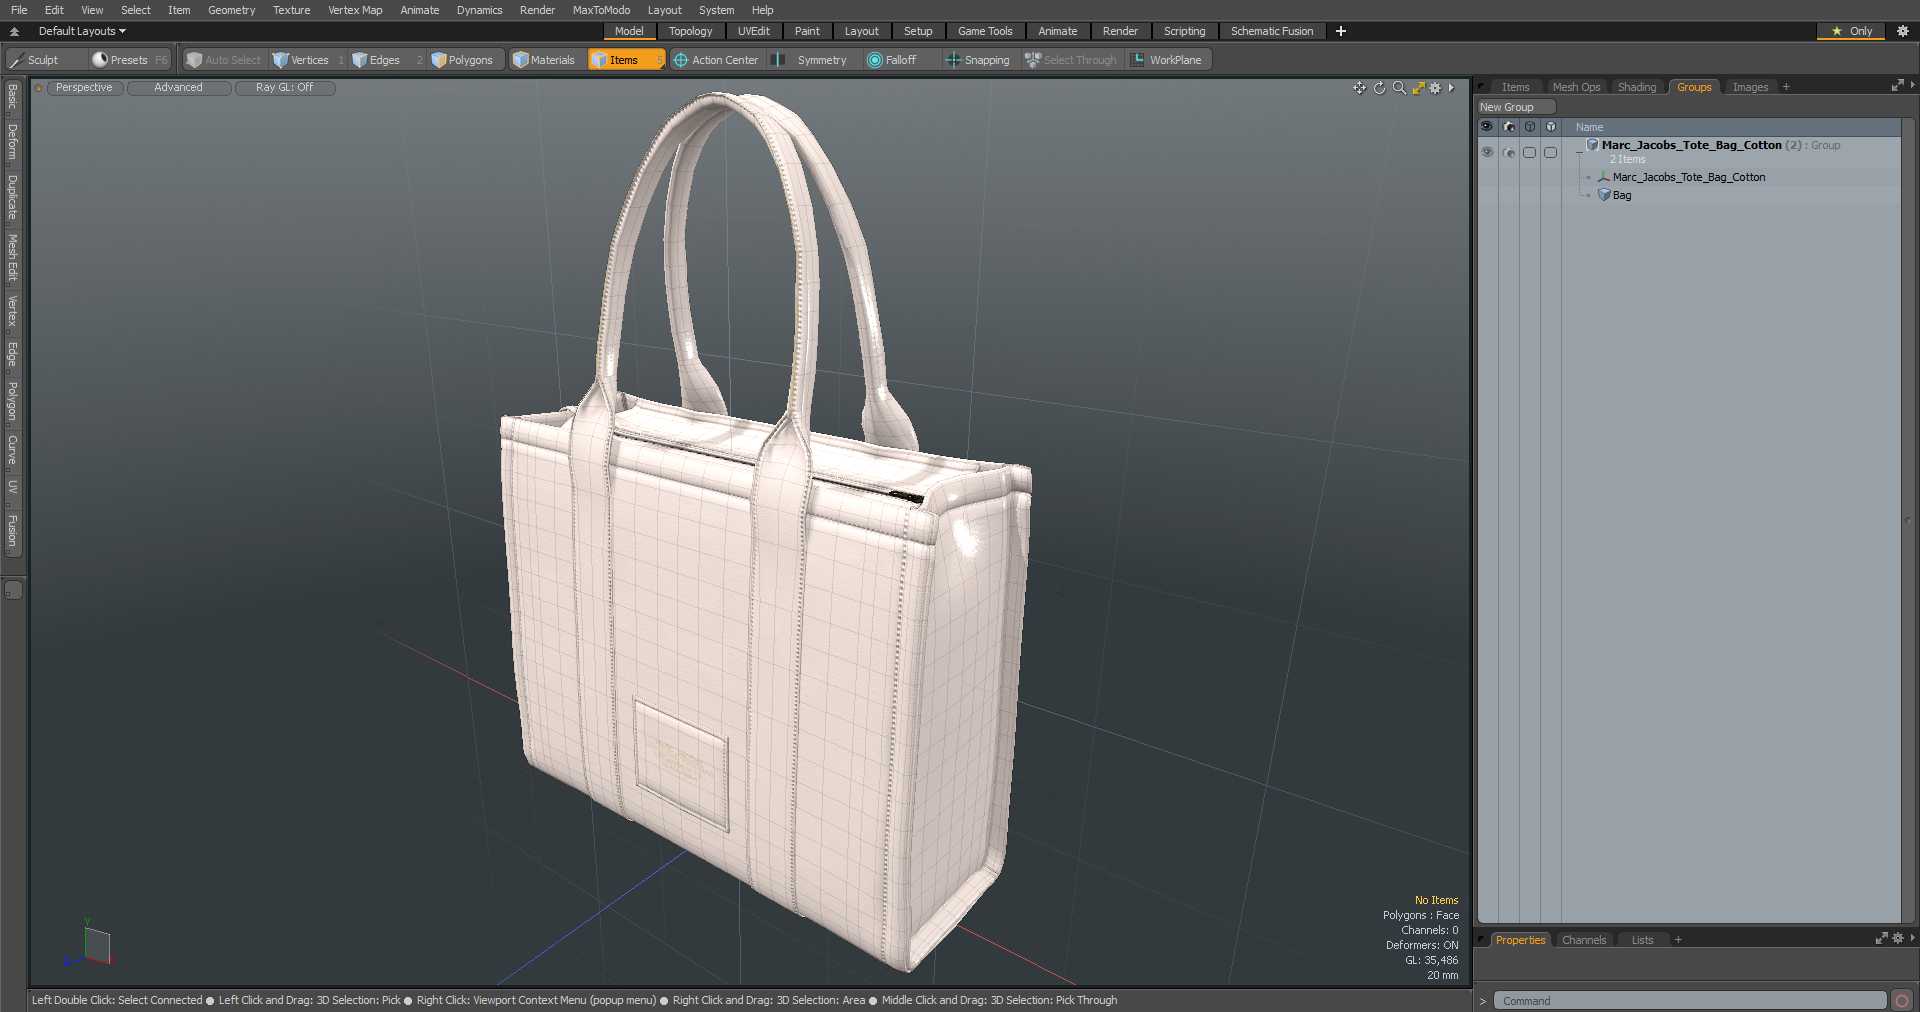Open the viewport settings gear
This screenshot has width=1920, height=1012.
(x=1435, y=88)
